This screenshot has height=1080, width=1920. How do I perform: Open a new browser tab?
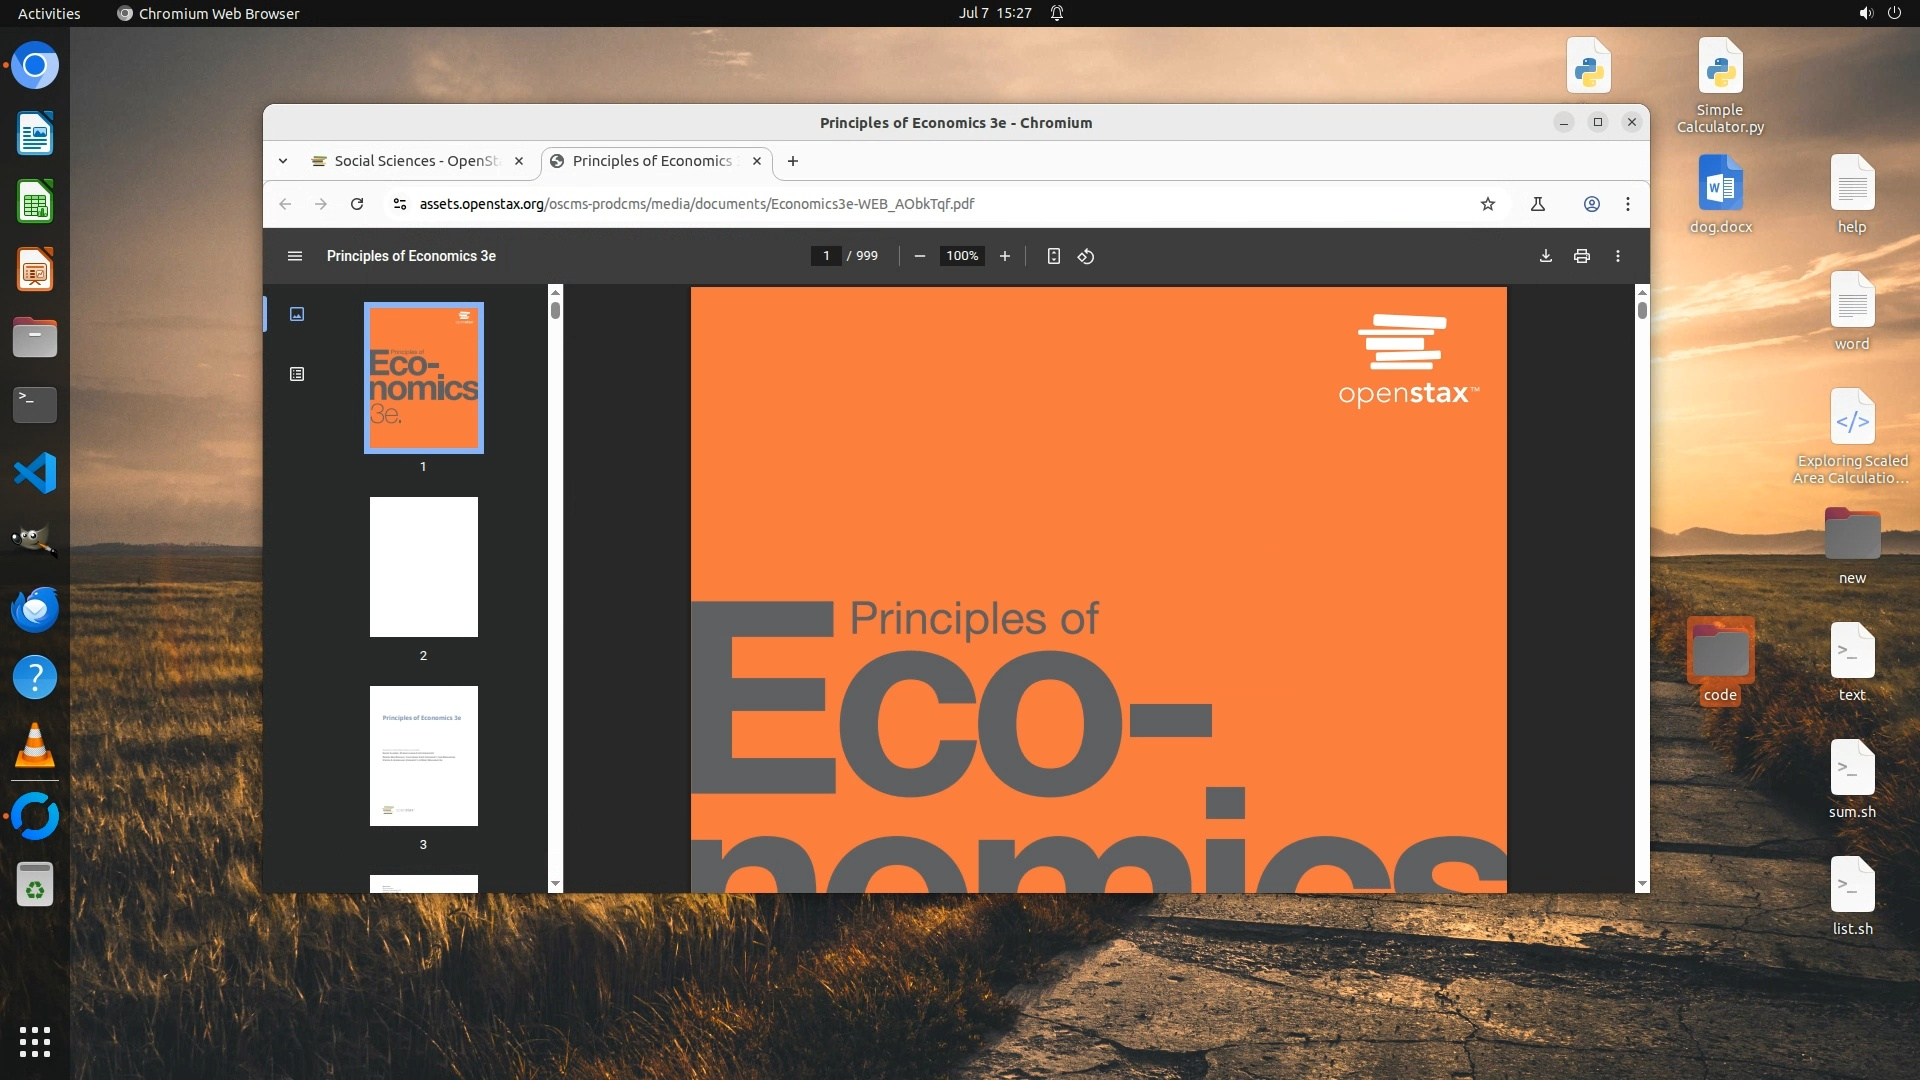[792, 161]
